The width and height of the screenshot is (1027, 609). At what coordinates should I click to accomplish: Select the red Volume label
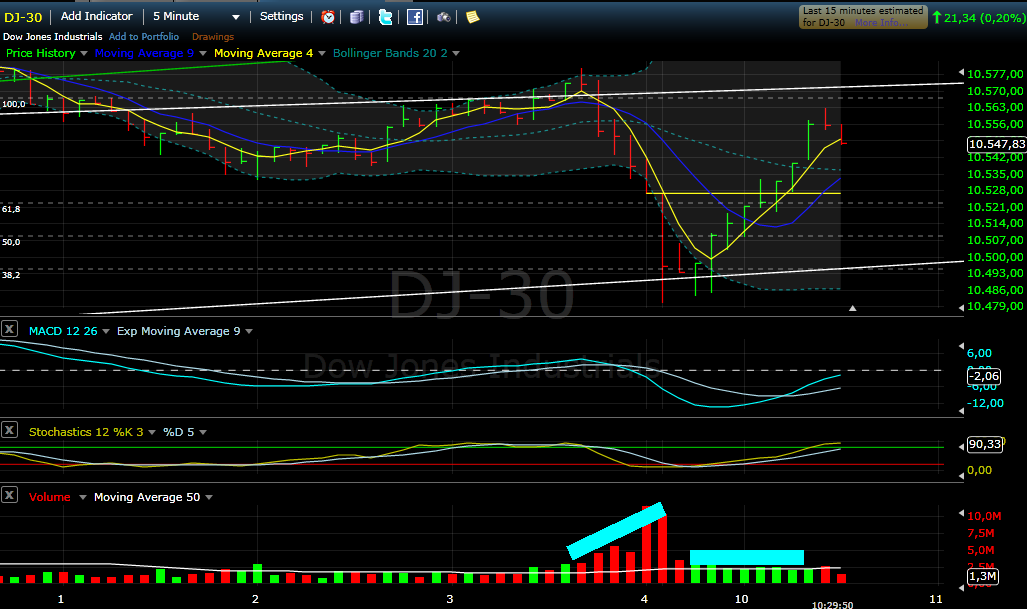click(50, 497)
